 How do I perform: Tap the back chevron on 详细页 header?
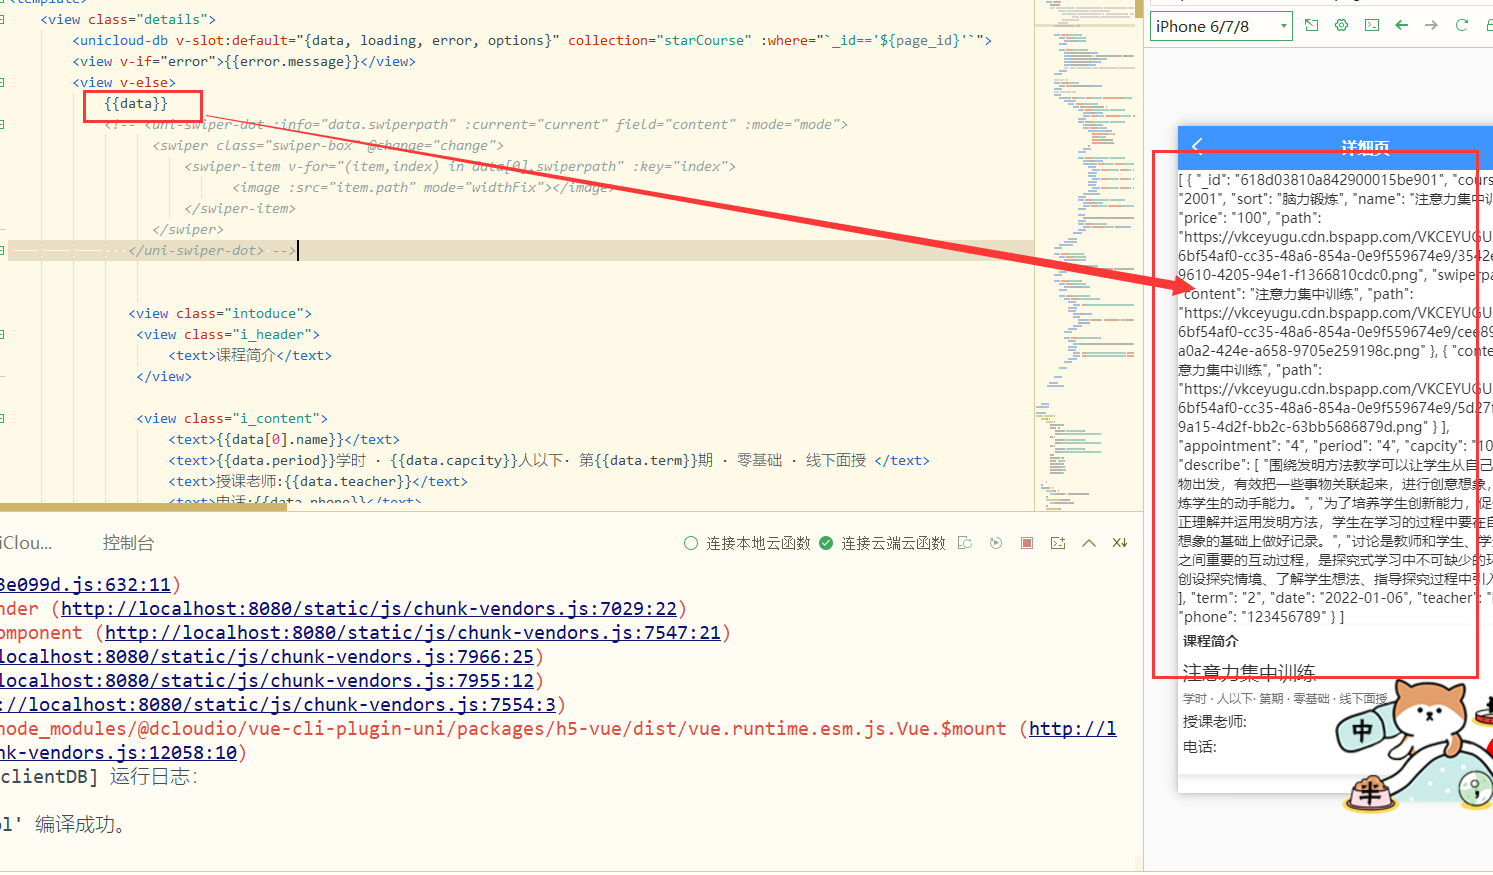[x=1197, y=147]
